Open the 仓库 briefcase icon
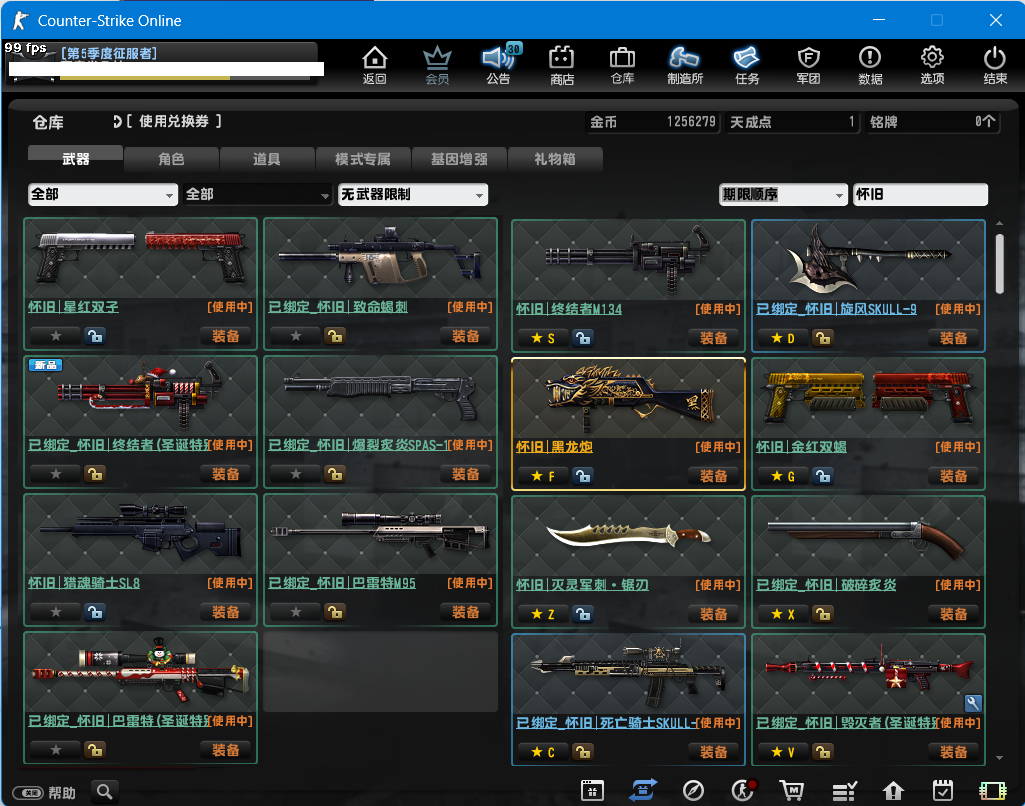The height and width of the screenshot is (806, 1025). [x=622, y=65]
